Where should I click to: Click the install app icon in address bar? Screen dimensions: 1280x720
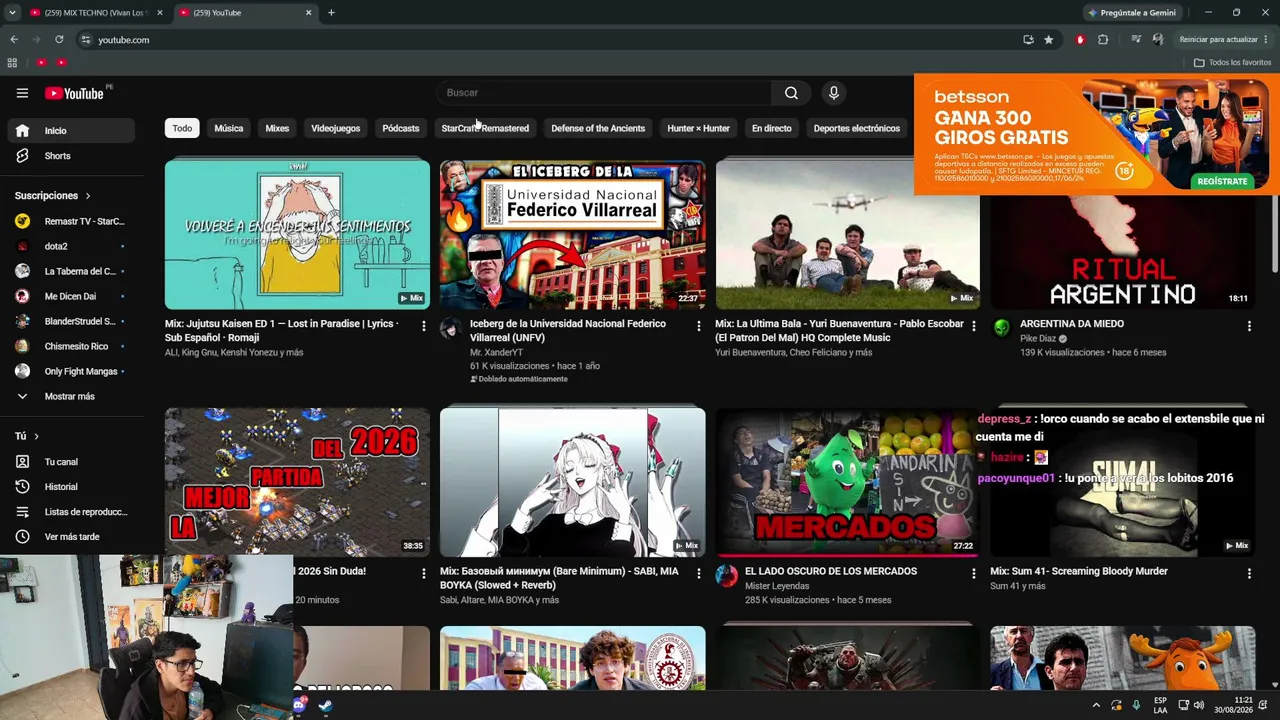tap(1028, 40)
